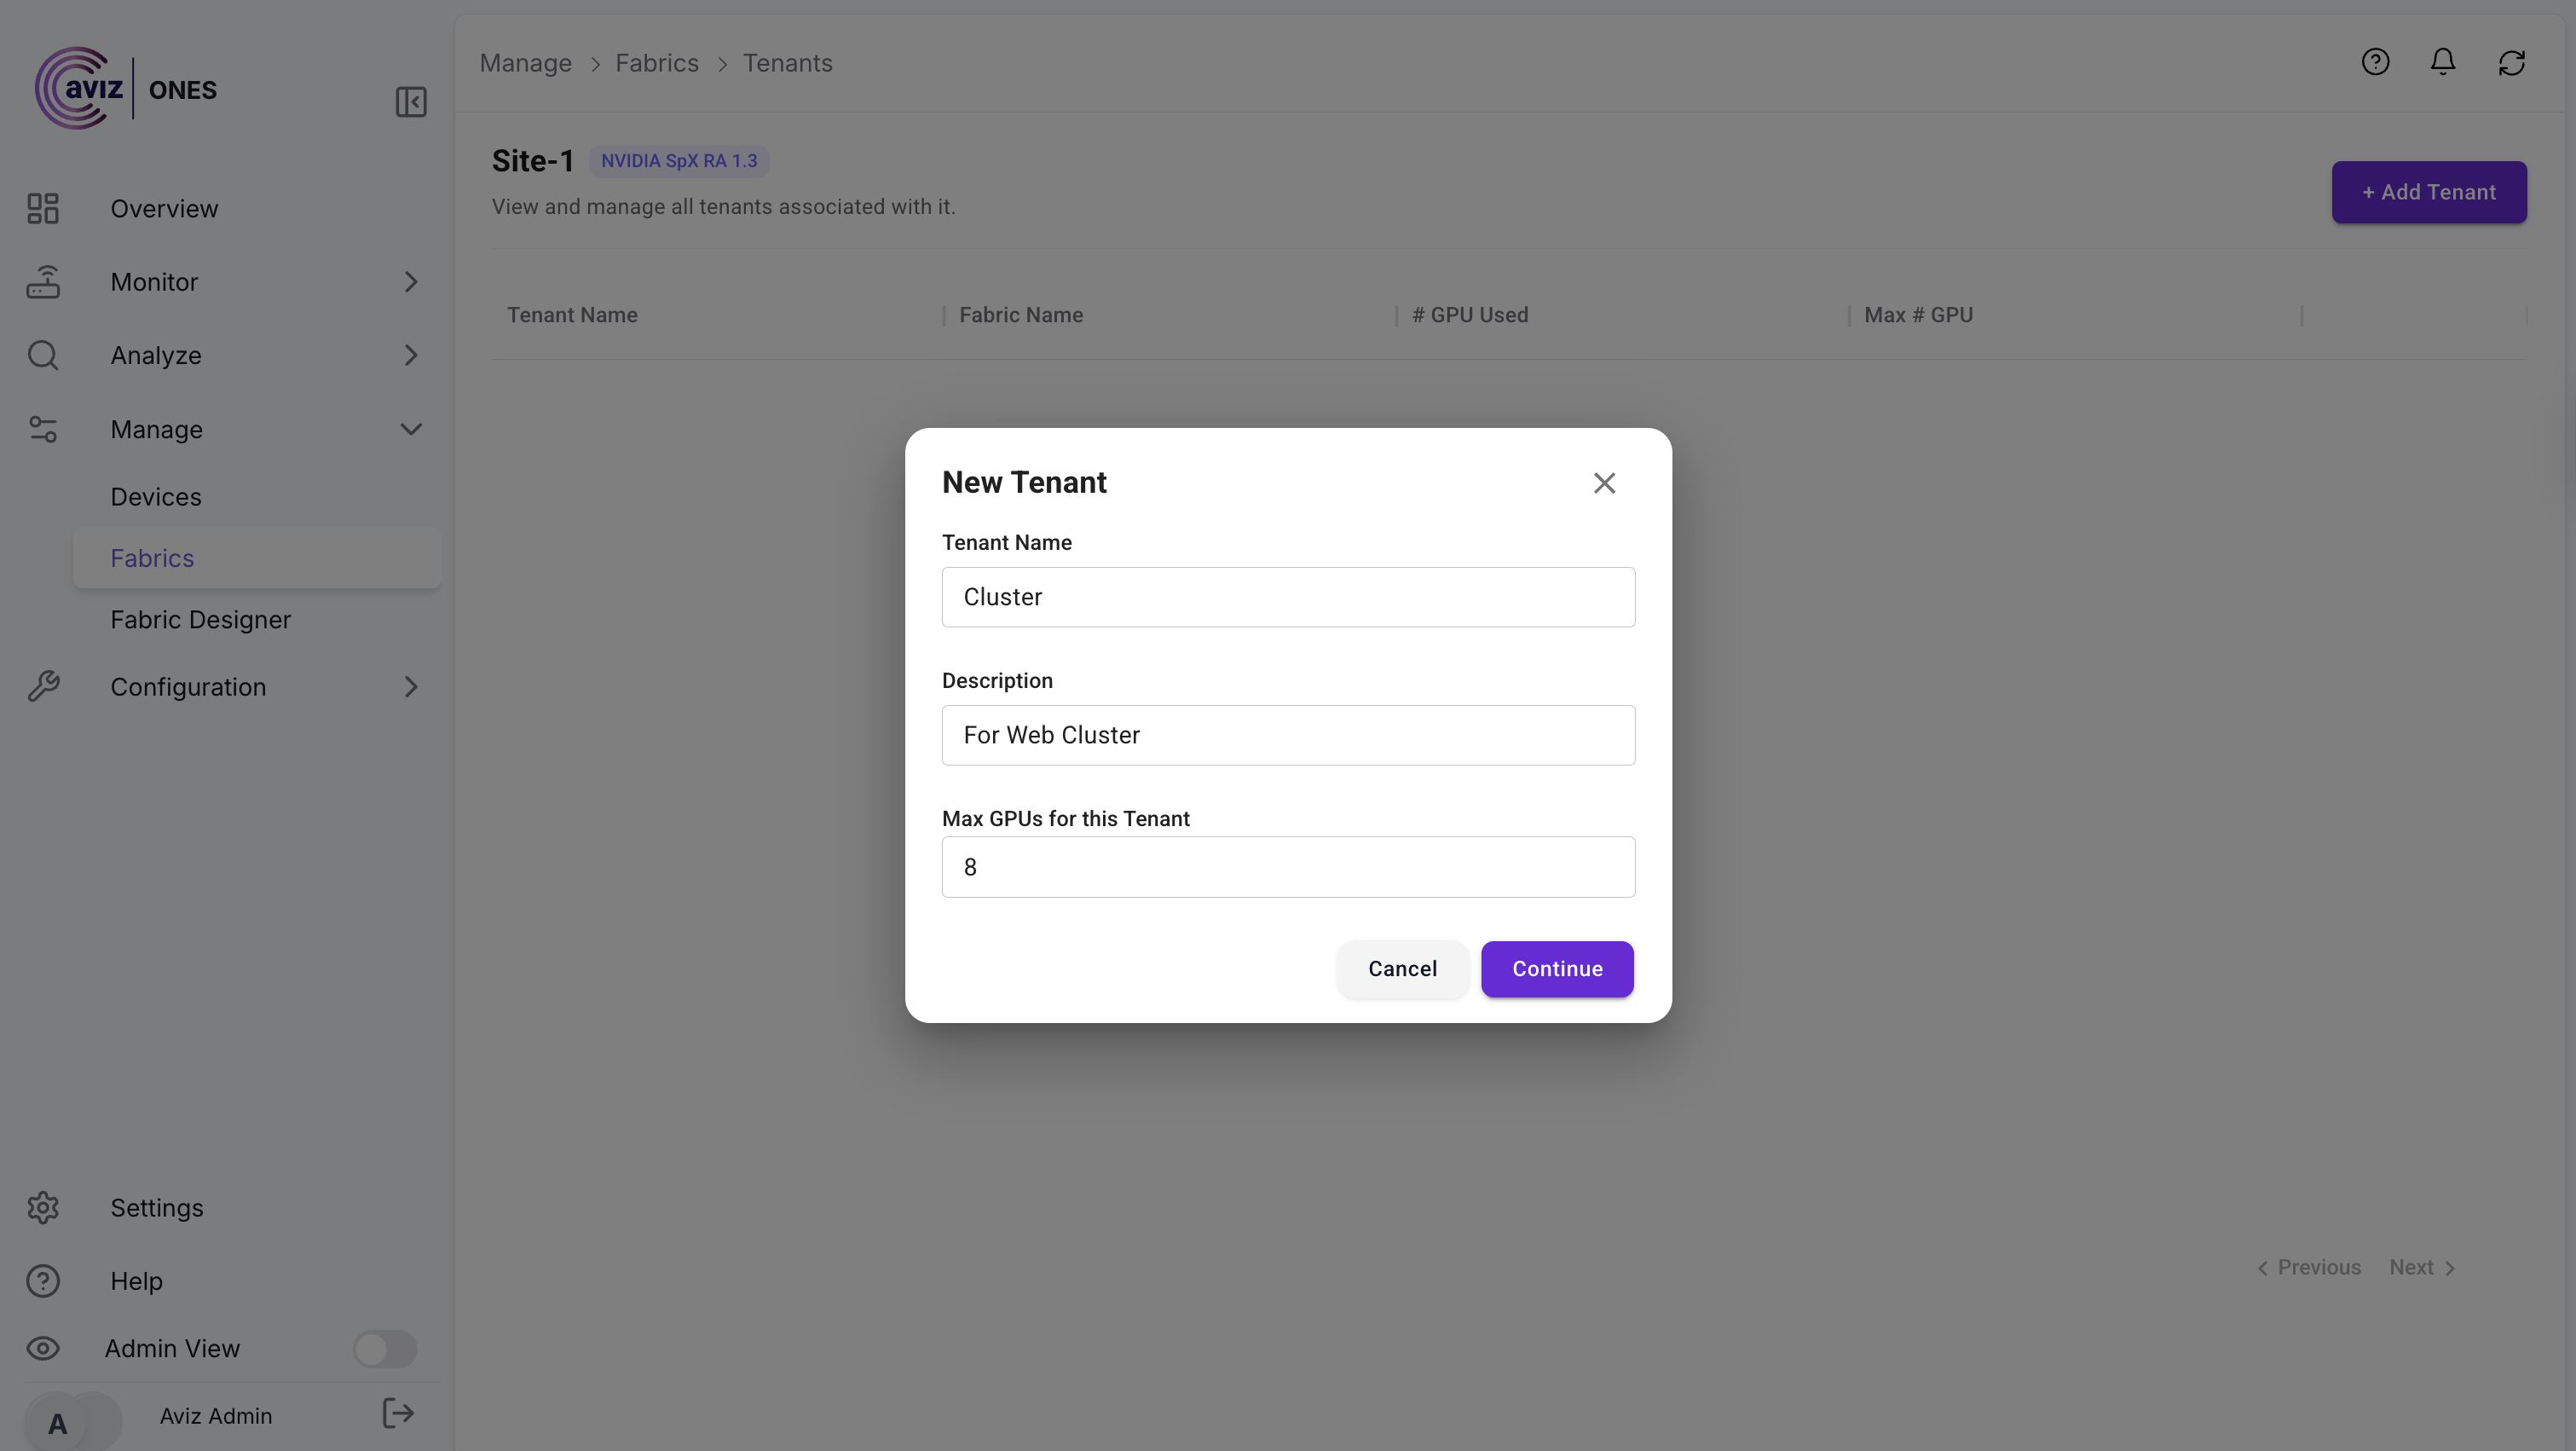Click the Tenant Name input field

coord(1288,598)
